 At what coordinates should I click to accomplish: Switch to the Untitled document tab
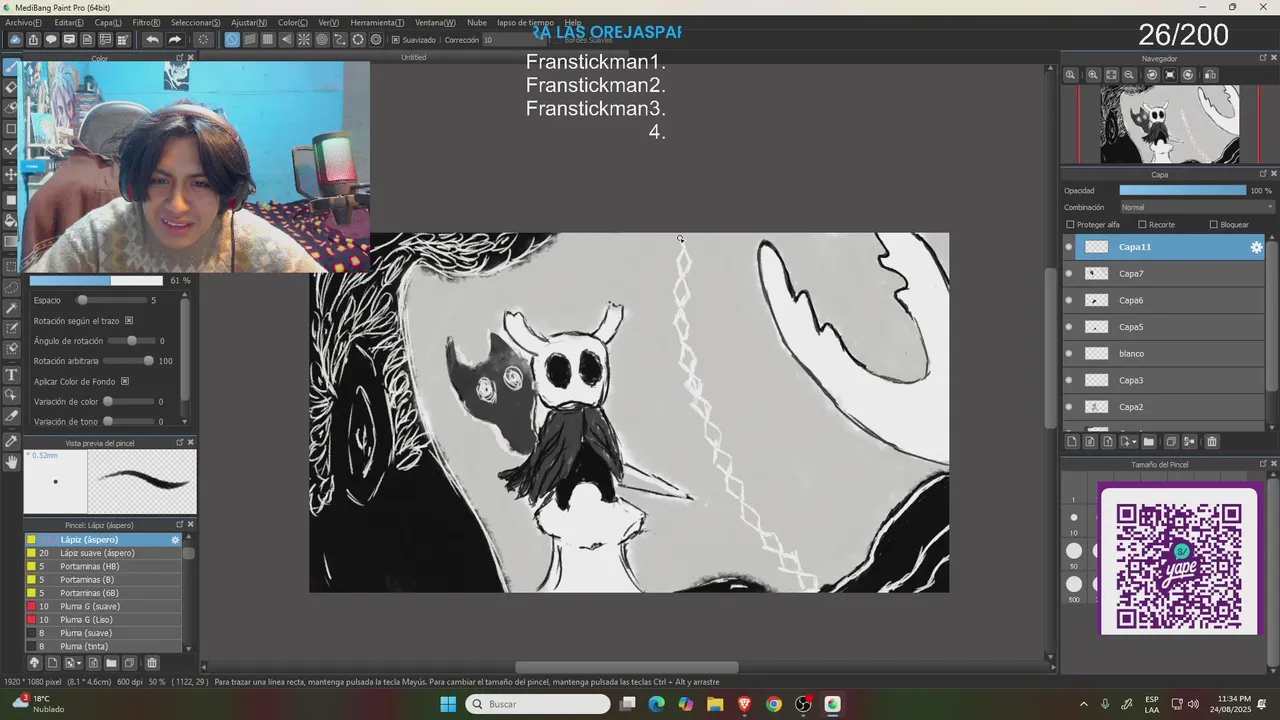pos(413,57)
